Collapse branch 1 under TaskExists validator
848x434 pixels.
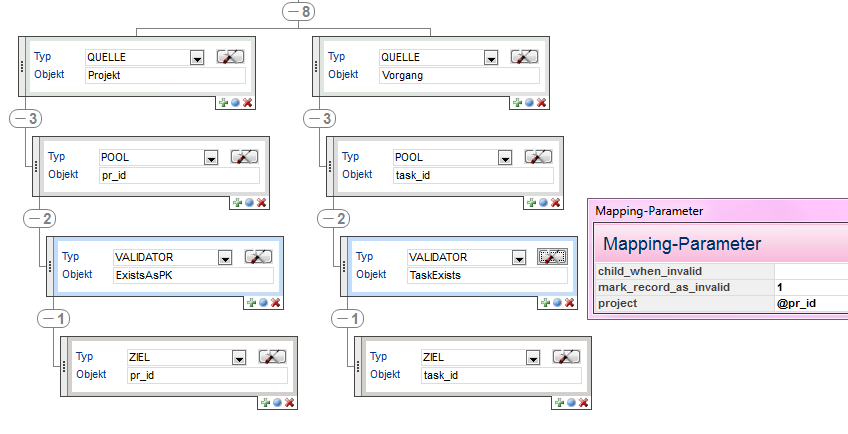click(x=348, y=319)
